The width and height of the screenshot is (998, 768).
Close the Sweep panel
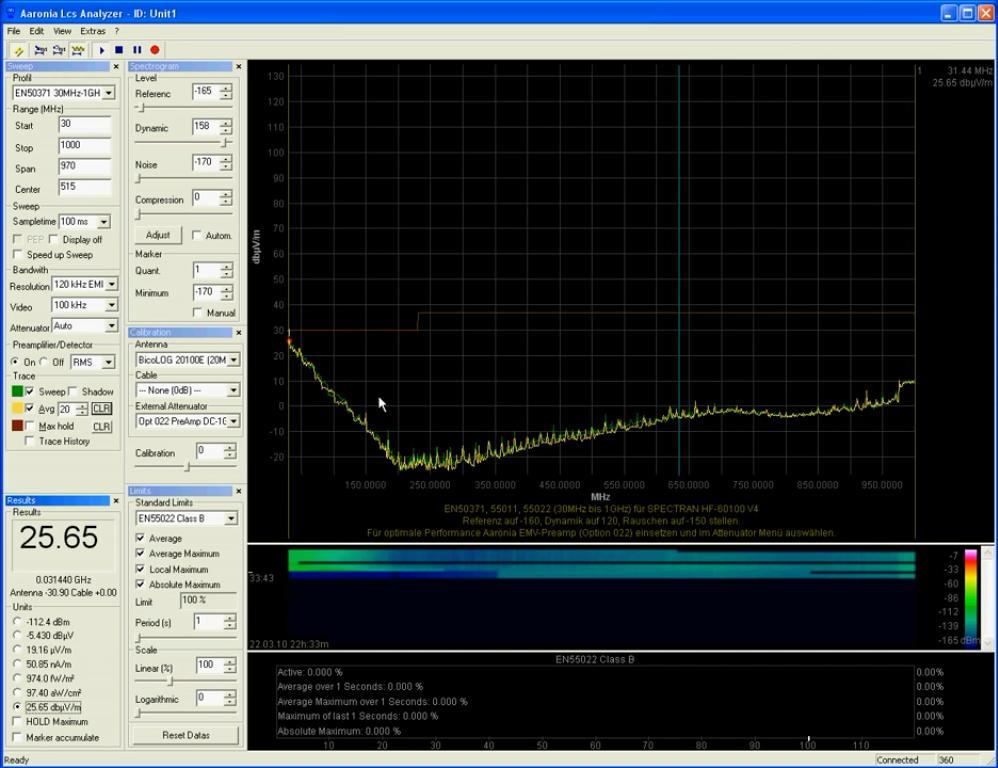tap(116, 67)
